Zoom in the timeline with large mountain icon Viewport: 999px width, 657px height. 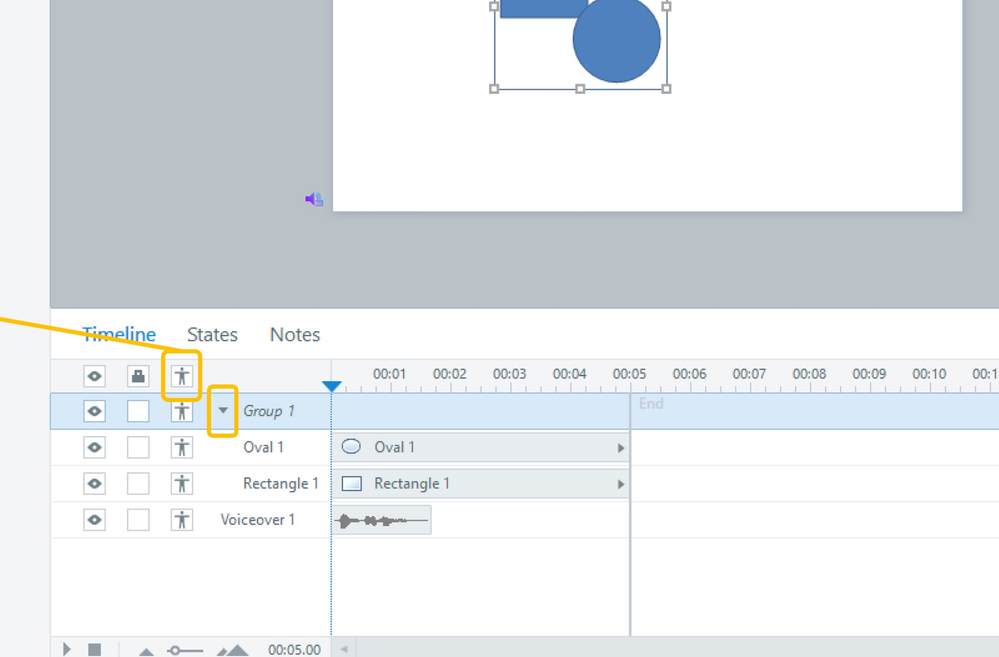click(233, 650)
